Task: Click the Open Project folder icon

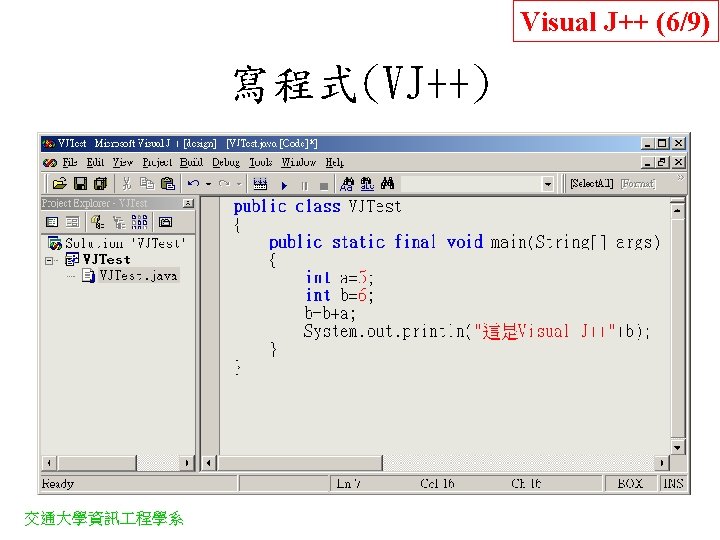Action: 59,184
